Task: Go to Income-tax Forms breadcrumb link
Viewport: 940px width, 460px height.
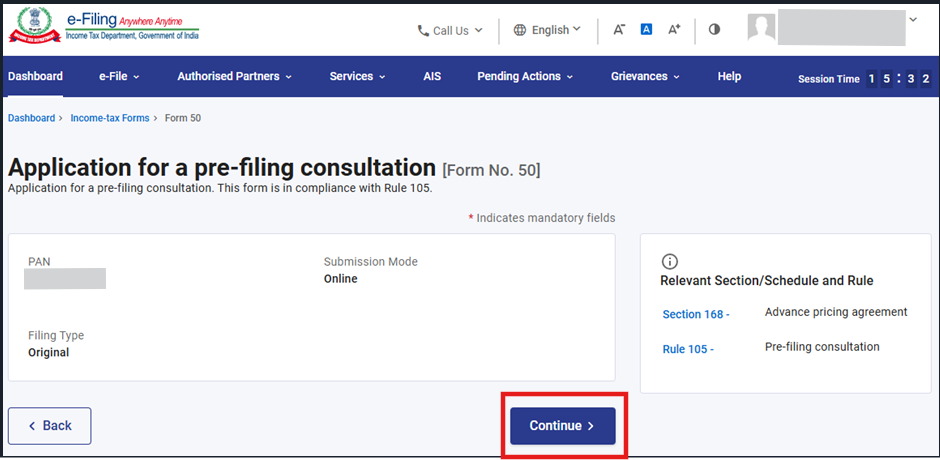Action: tap(110, 118)
